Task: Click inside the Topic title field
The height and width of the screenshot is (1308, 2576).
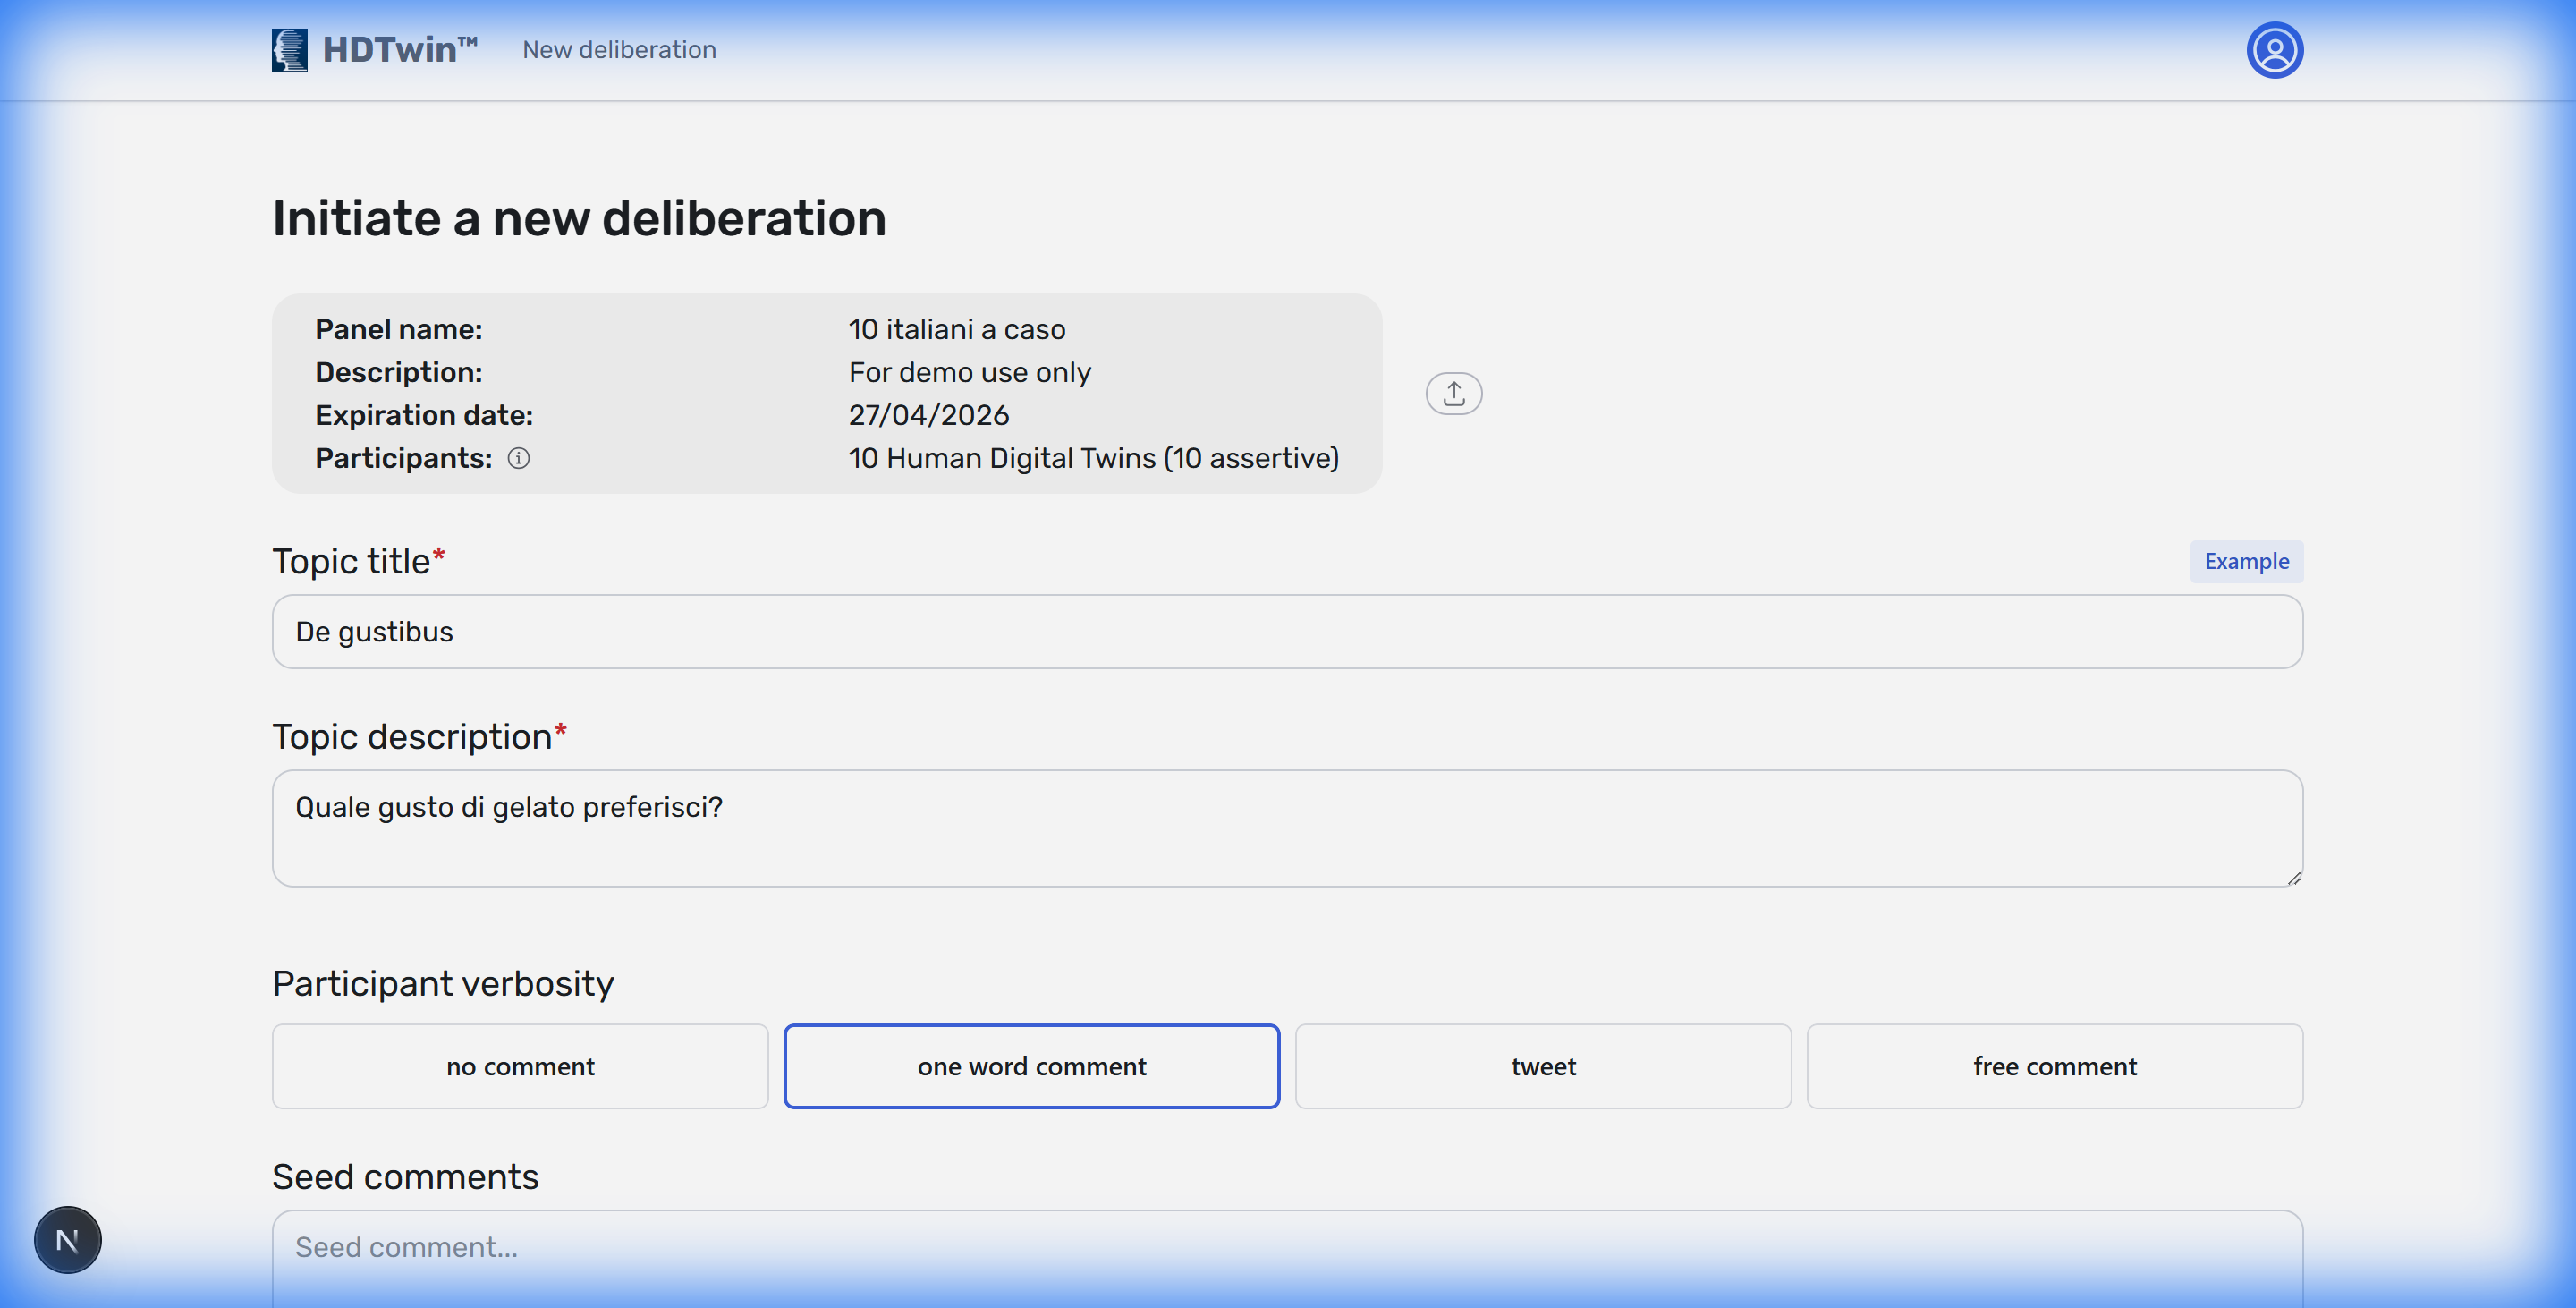Action: tap(1286, 631)
